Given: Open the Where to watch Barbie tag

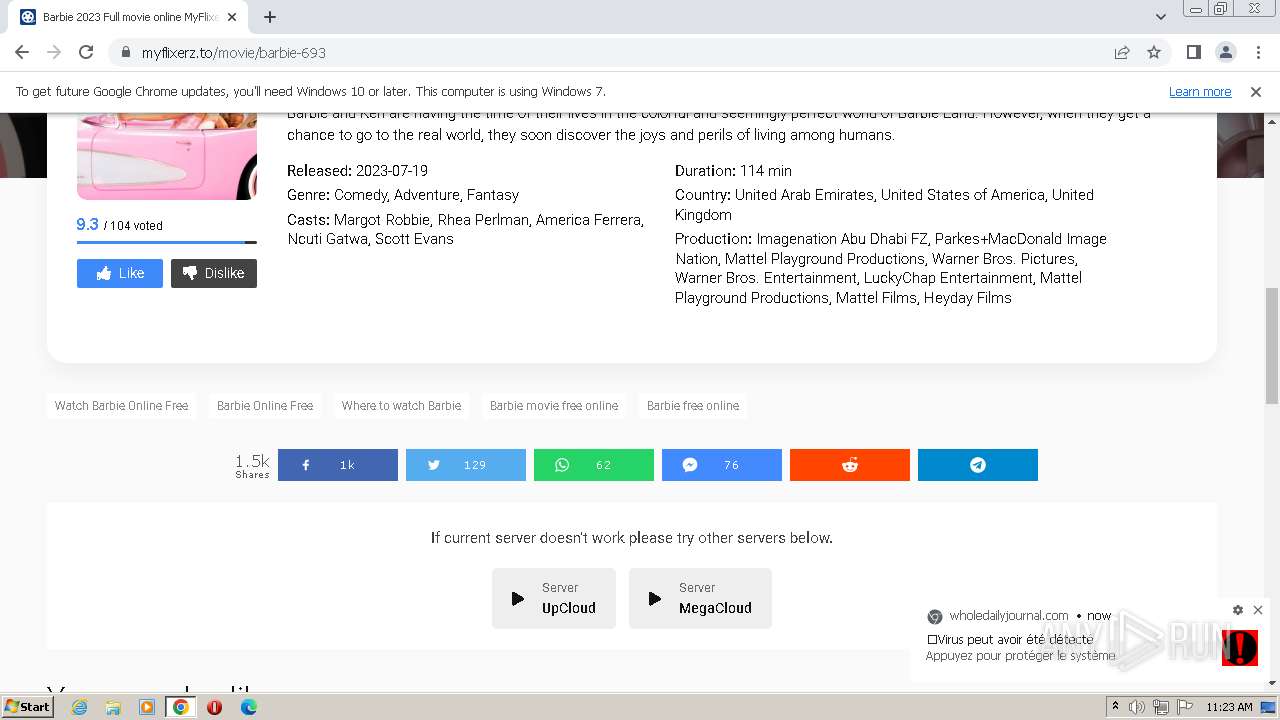Looking at the screenshot, I should [401, 406].
